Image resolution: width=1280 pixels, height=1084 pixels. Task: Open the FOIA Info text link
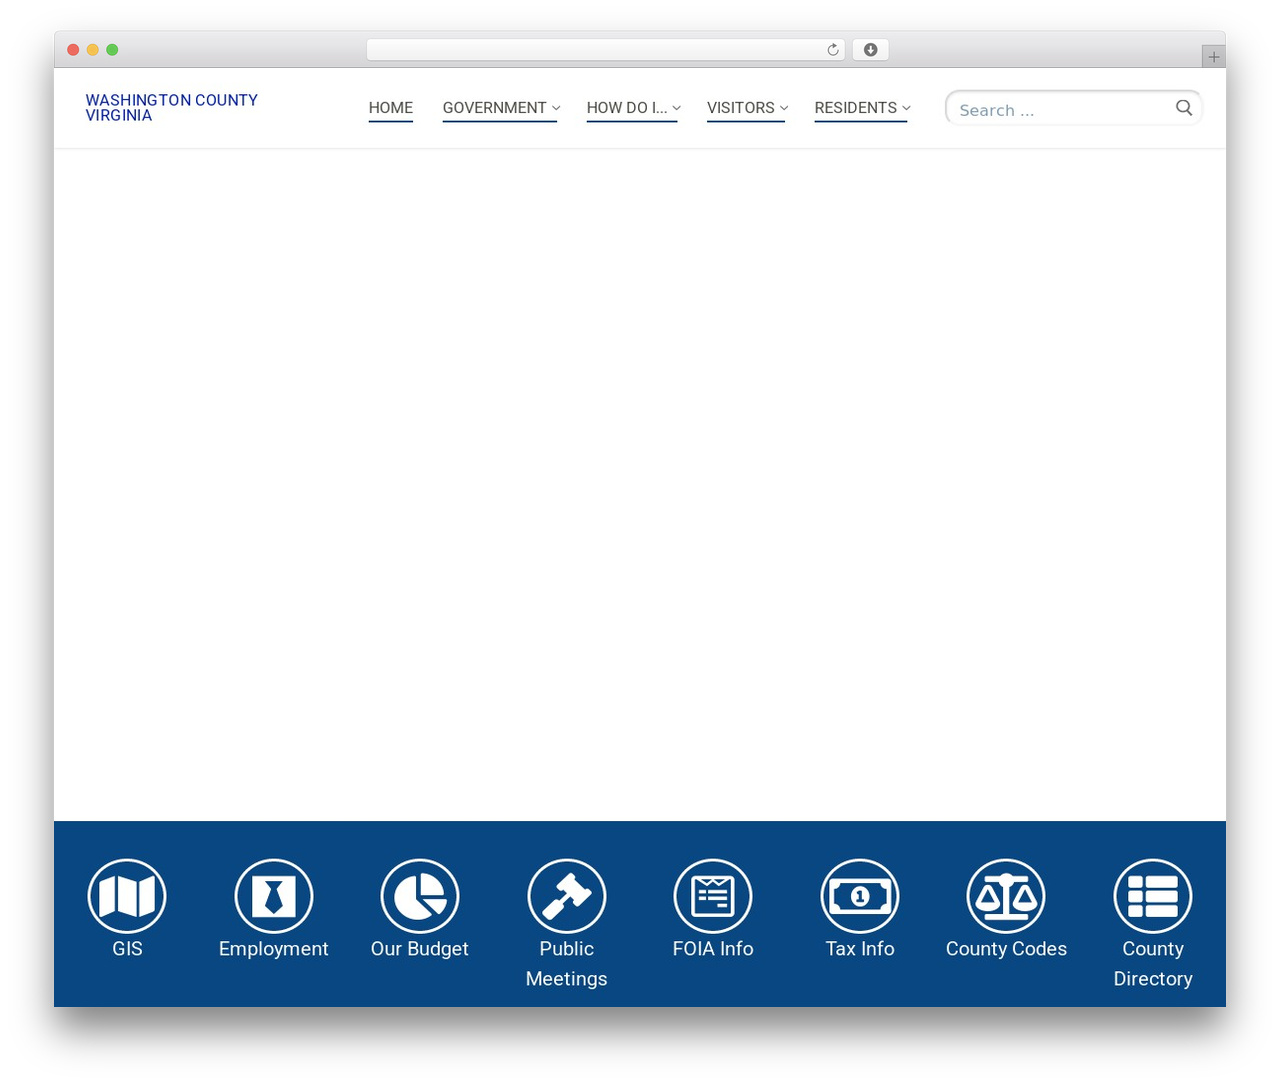(x=713, y=949)
